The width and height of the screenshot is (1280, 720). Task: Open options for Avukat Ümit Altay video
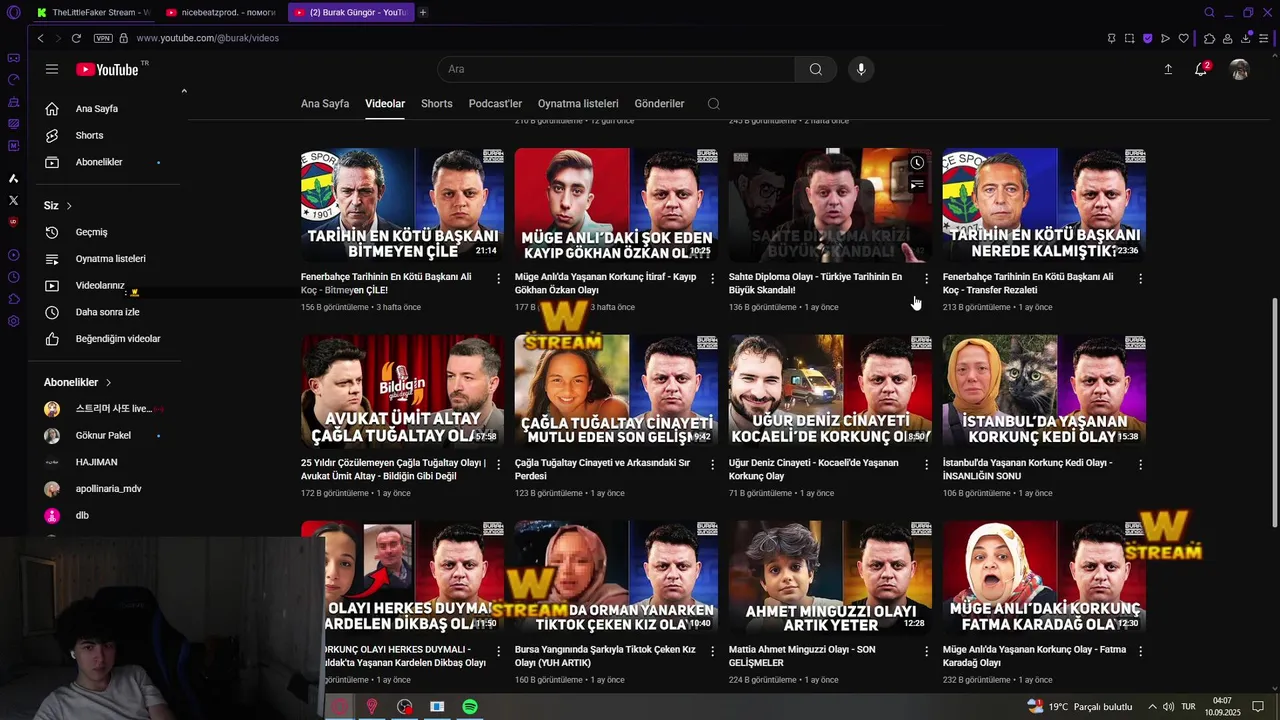tap(499, 464)
